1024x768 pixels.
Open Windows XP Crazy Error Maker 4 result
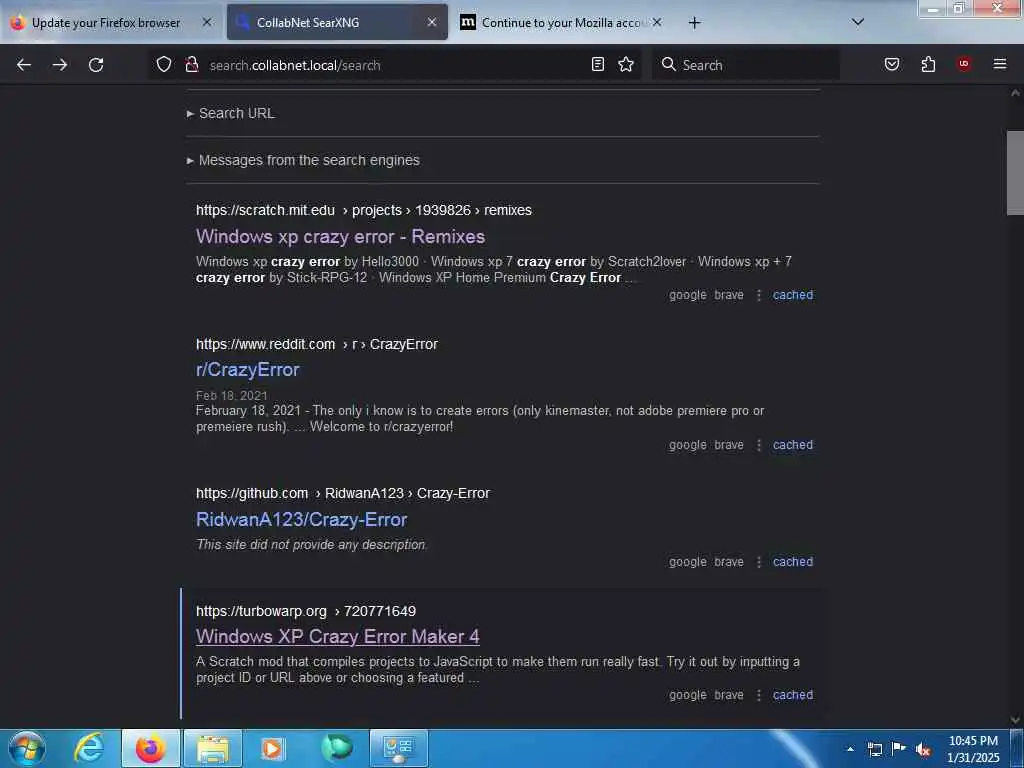click(x=338, y=637)
